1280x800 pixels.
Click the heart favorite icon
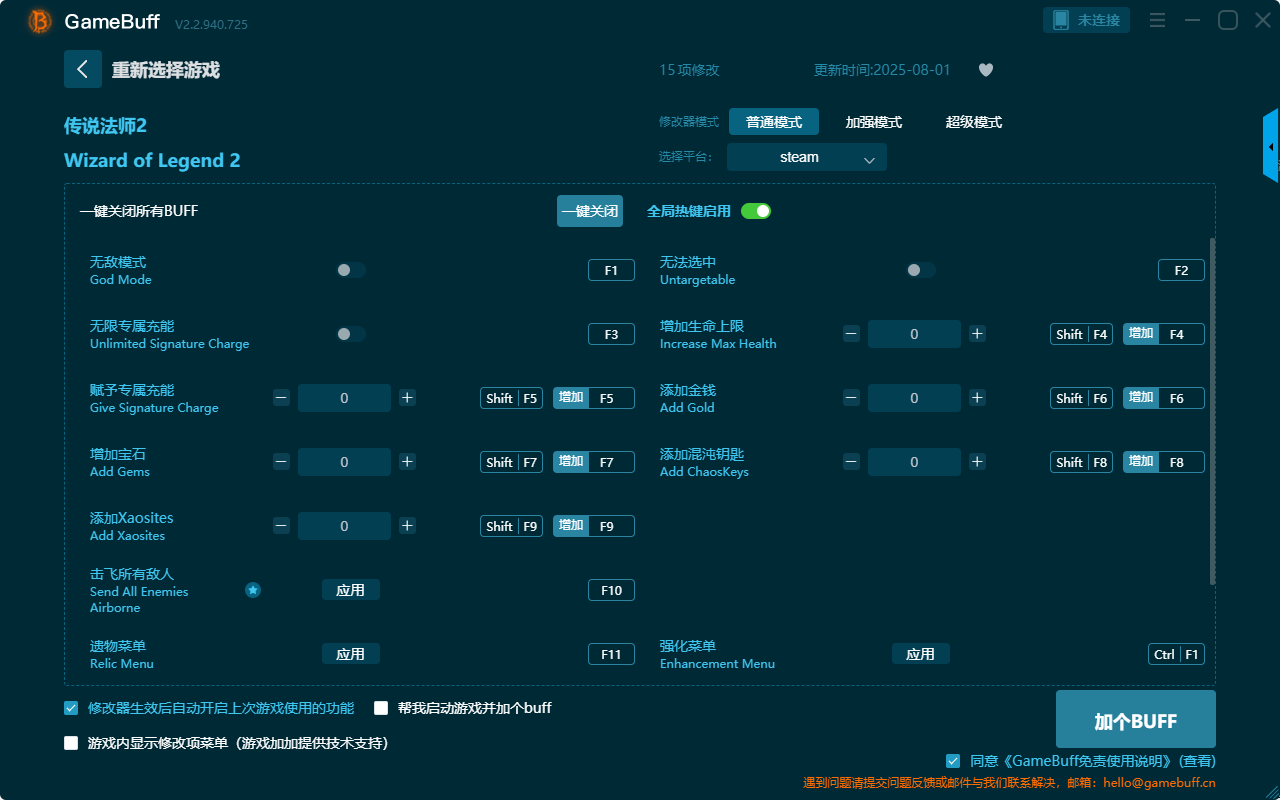[x=986, y=70]
